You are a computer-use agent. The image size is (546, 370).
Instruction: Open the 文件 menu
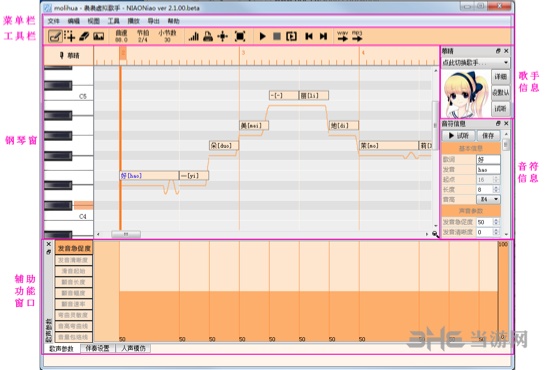(x=53, y=21)
